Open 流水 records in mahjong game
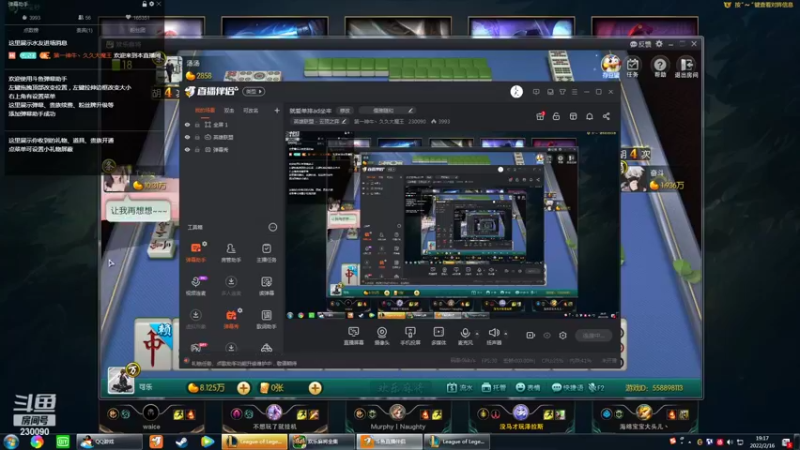Screen dimensions: 800x450 tap(460, 388)
